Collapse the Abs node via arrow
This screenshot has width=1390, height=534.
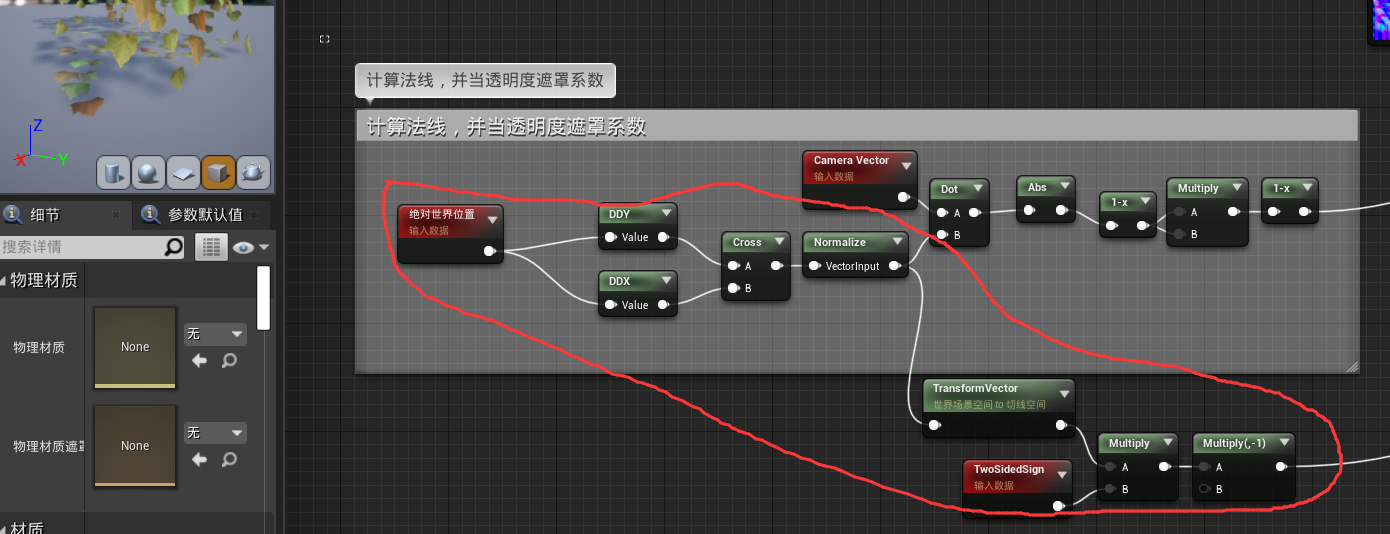coord(1064,187)
